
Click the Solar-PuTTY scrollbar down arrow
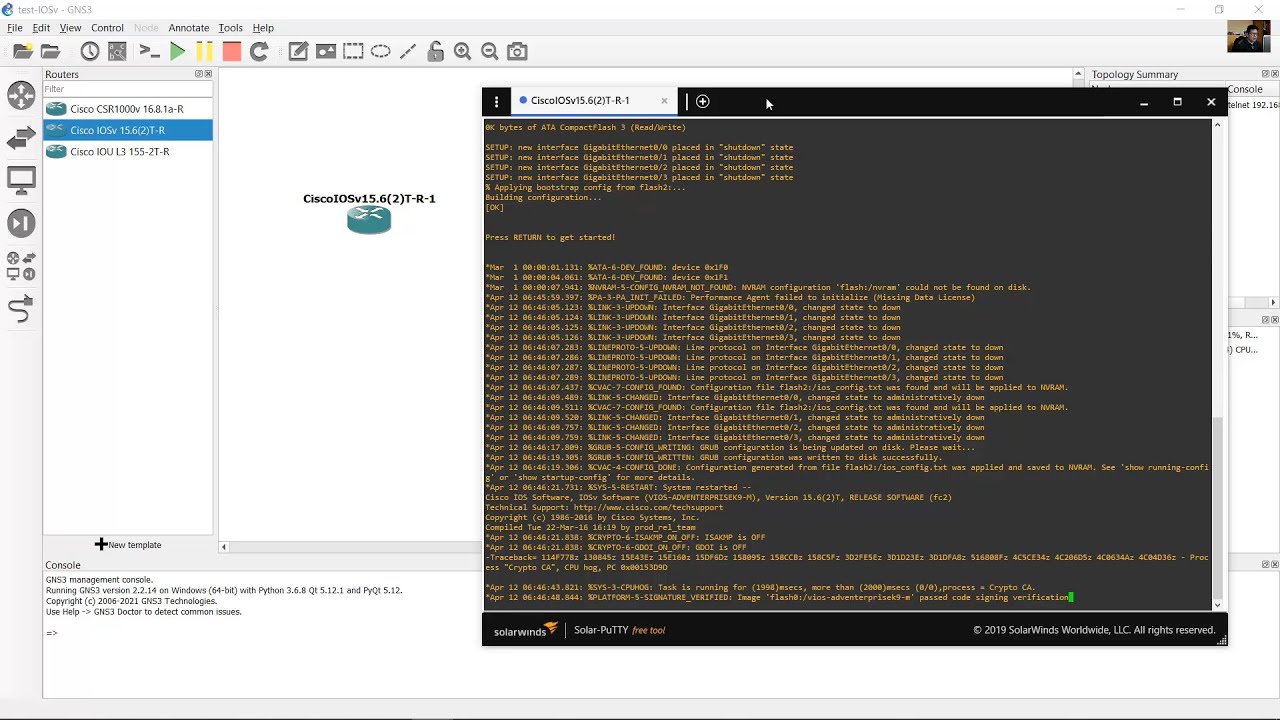[x=1217, y=605]
